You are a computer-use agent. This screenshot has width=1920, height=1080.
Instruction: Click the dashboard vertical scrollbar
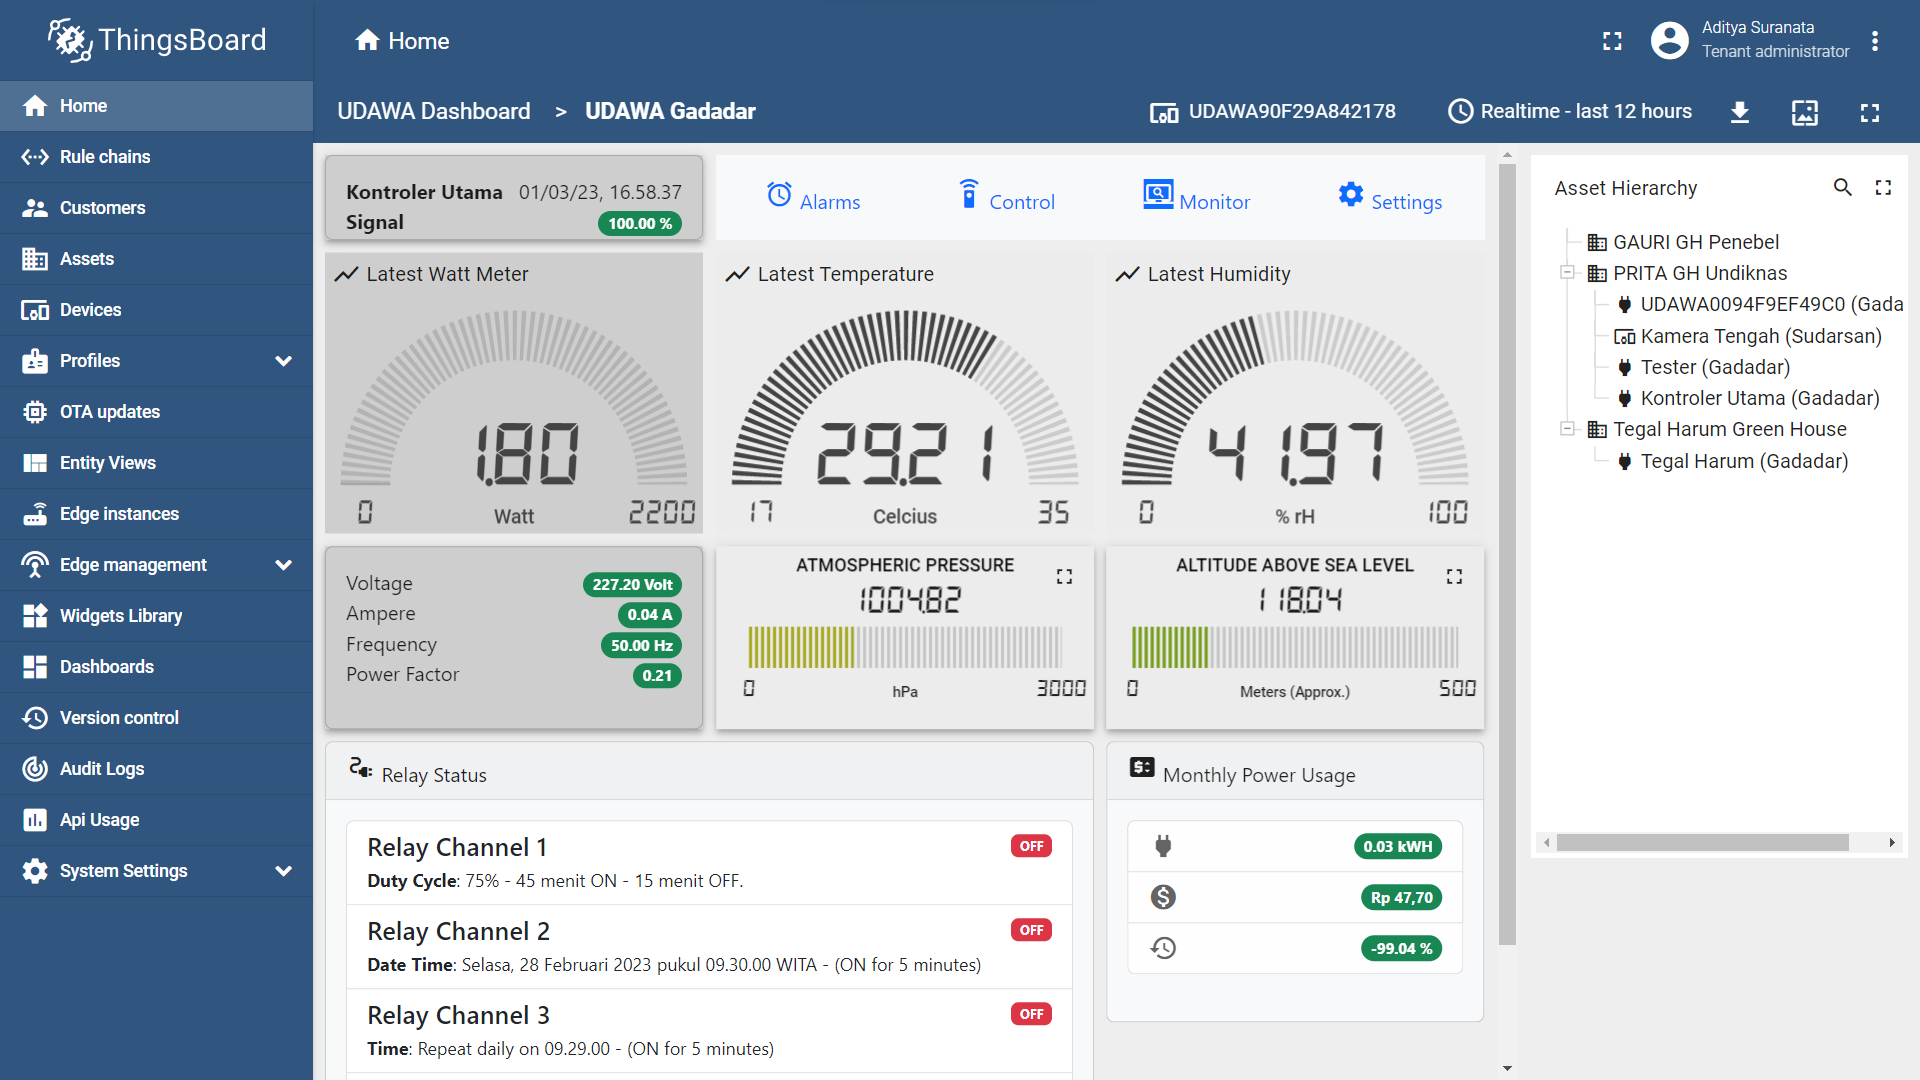coord(1508,554)
